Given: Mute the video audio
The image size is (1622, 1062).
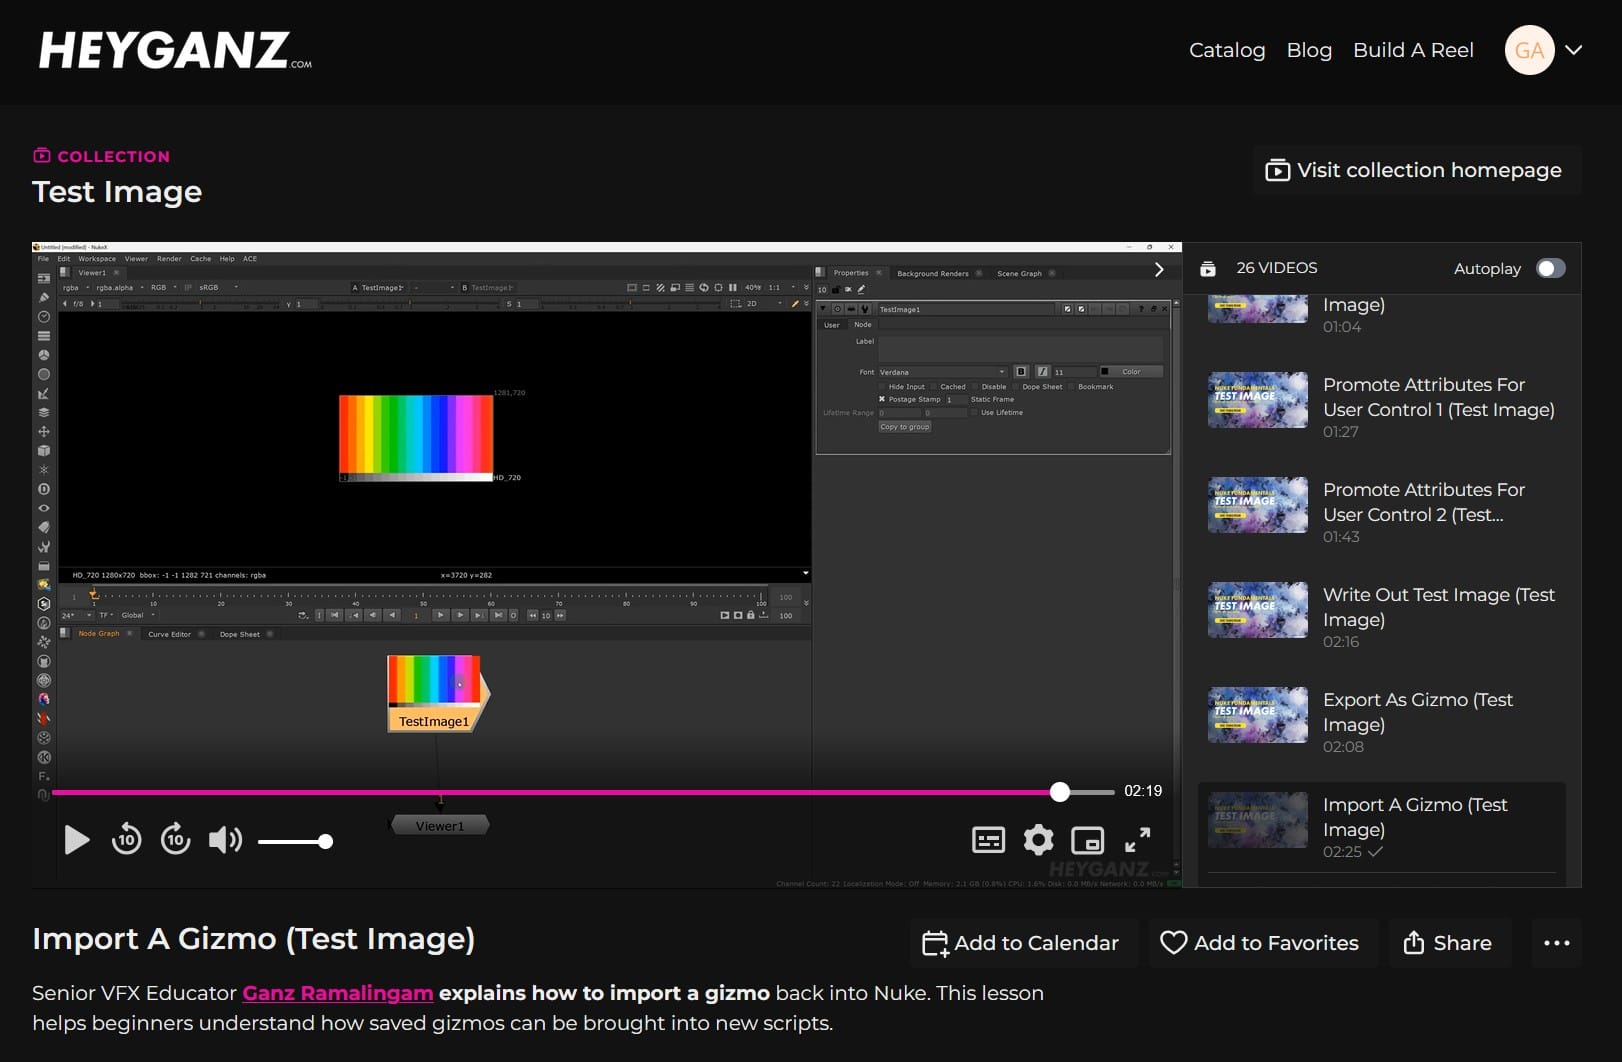Looking at the screenshot, I should point(225,840).
